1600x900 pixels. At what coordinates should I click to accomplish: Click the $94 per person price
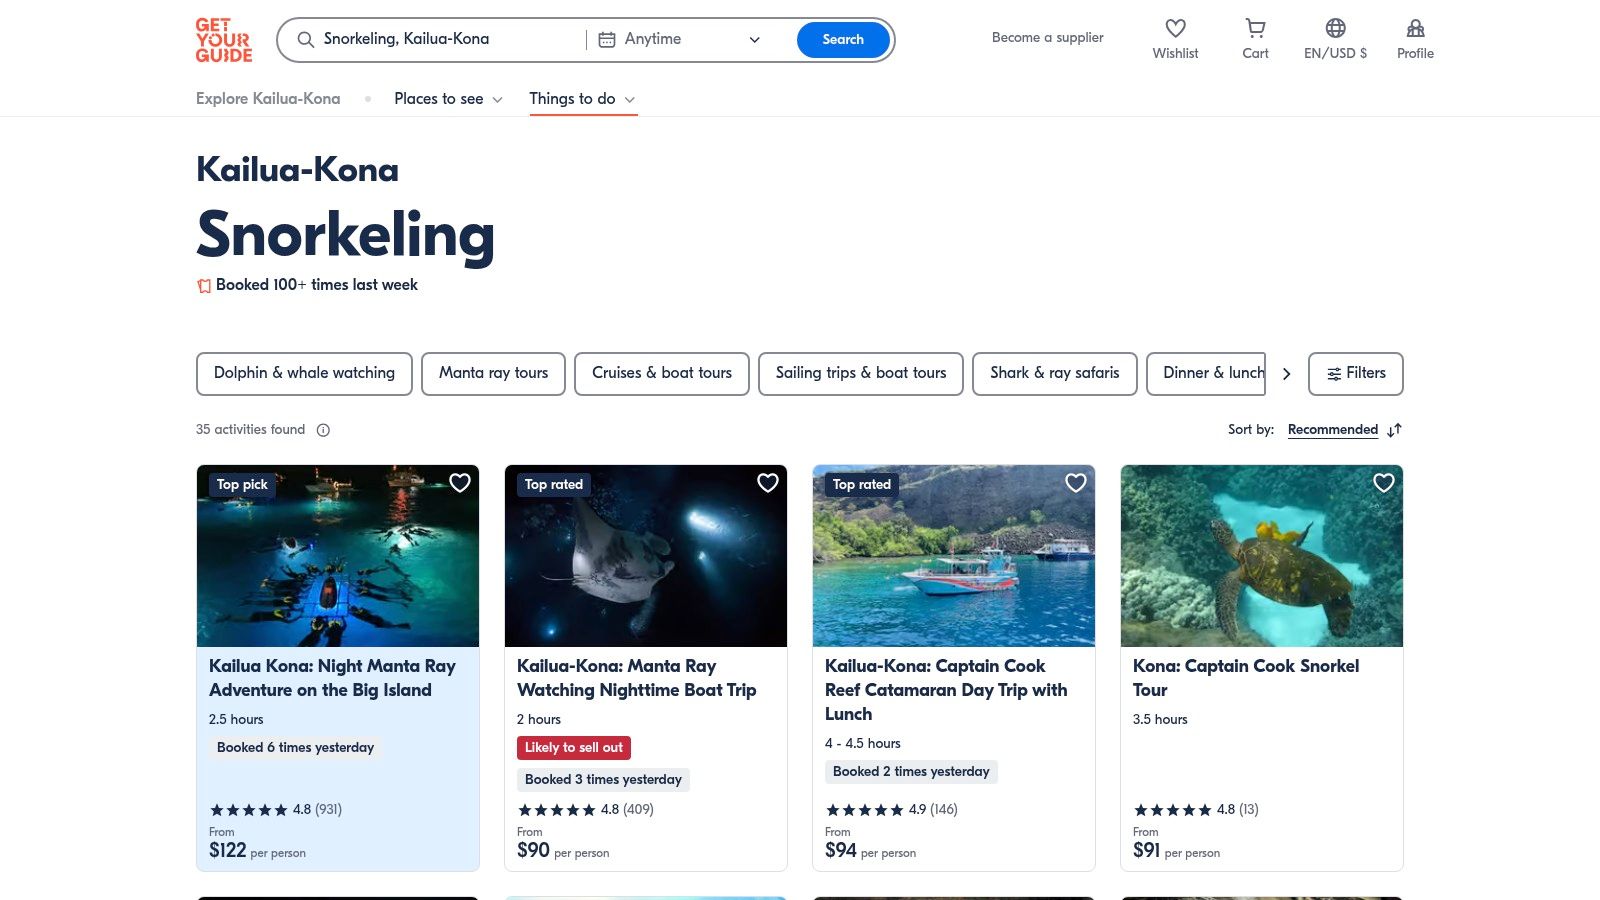870,851
